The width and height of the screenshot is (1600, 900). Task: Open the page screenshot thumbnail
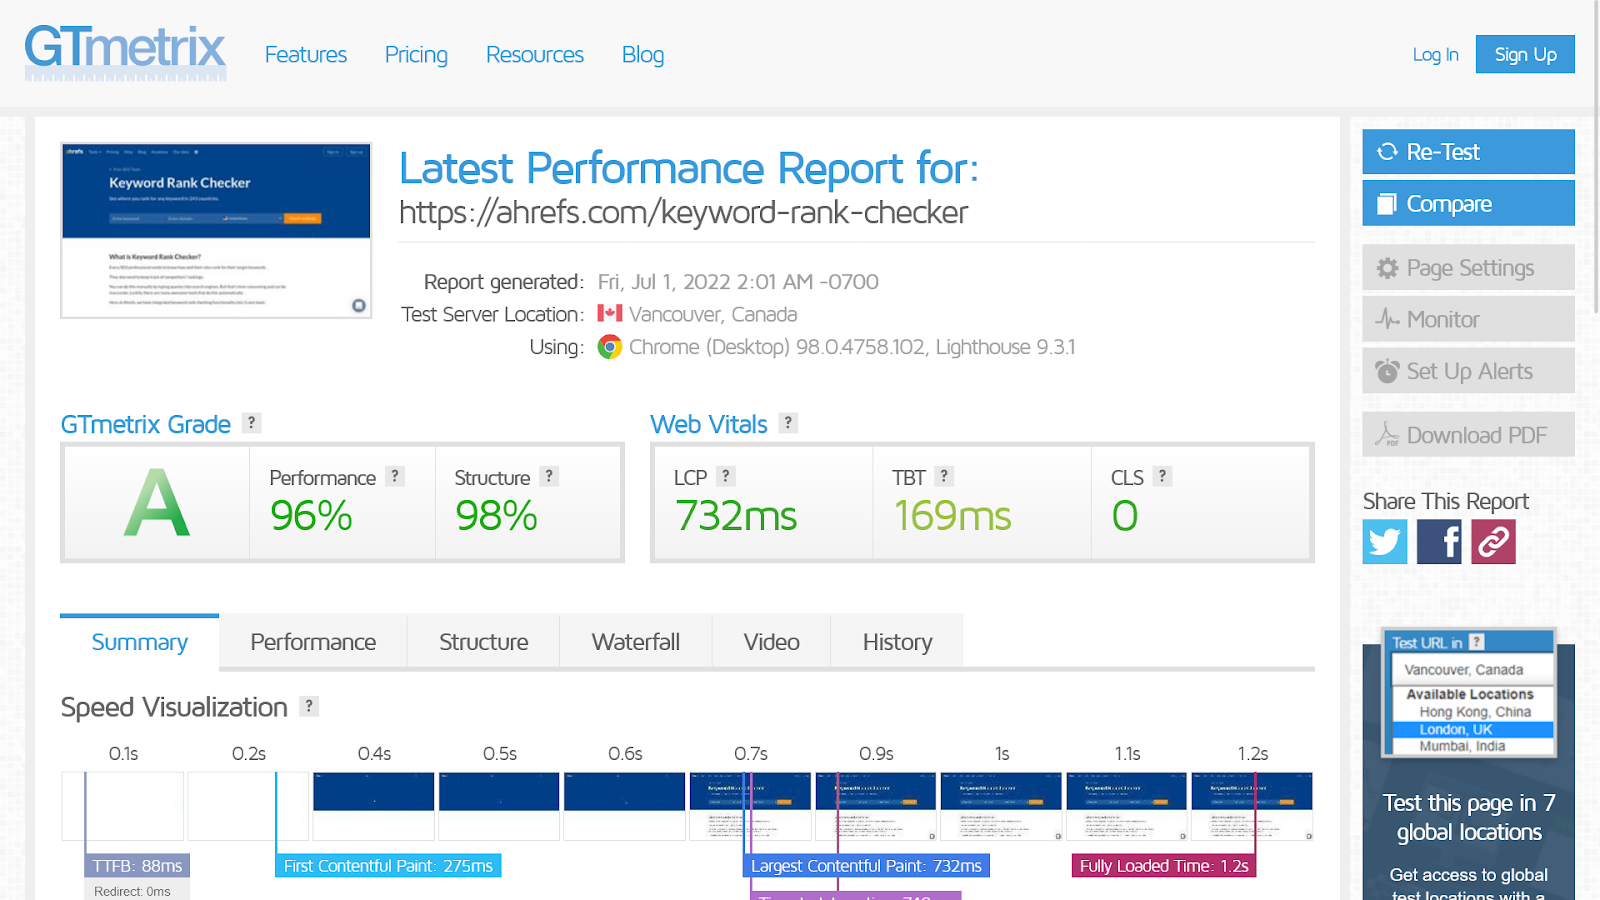[x=216, y=231]
